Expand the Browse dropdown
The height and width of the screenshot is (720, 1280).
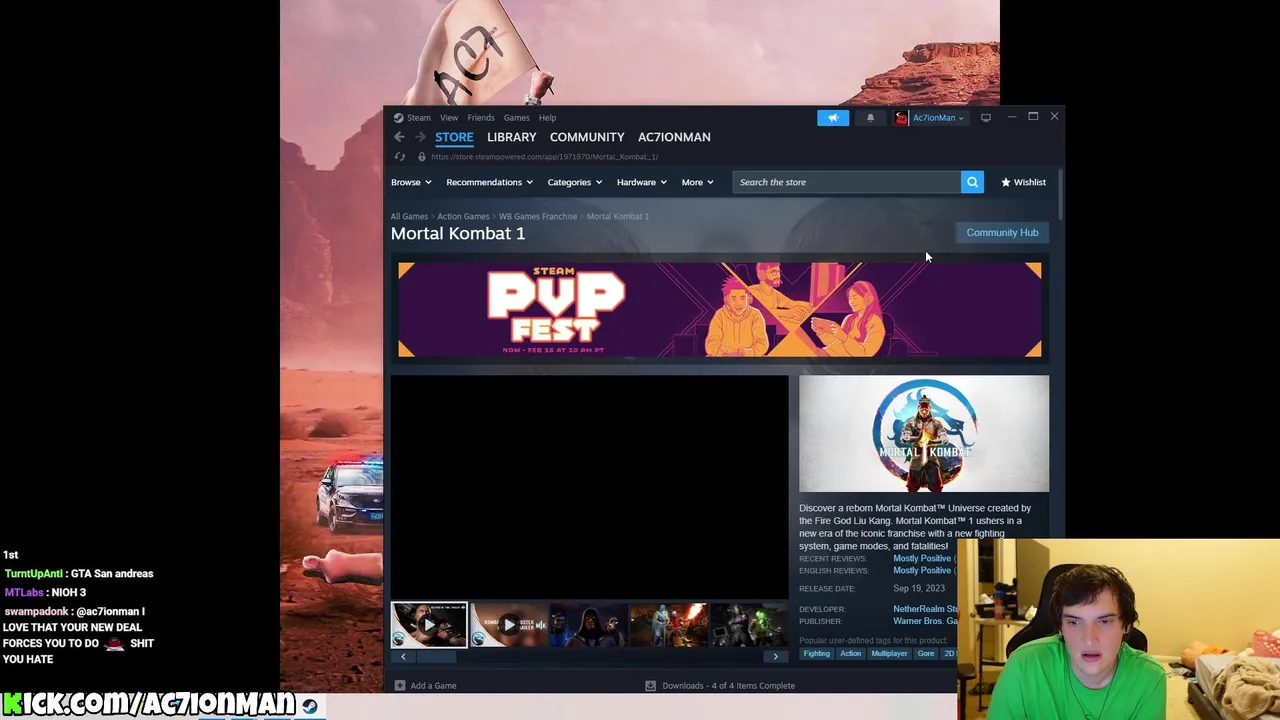pyautogui.click(x=411, y=182)
